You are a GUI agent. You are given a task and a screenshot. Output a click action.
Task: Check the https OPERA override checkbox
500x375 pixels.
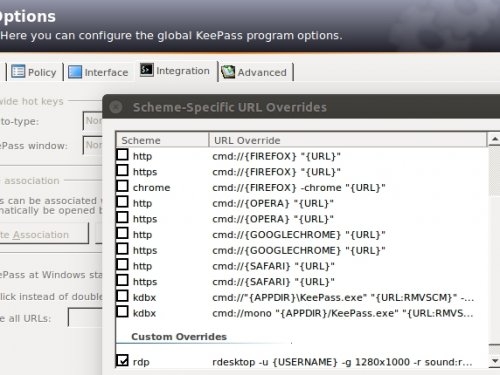pos(123,217)
